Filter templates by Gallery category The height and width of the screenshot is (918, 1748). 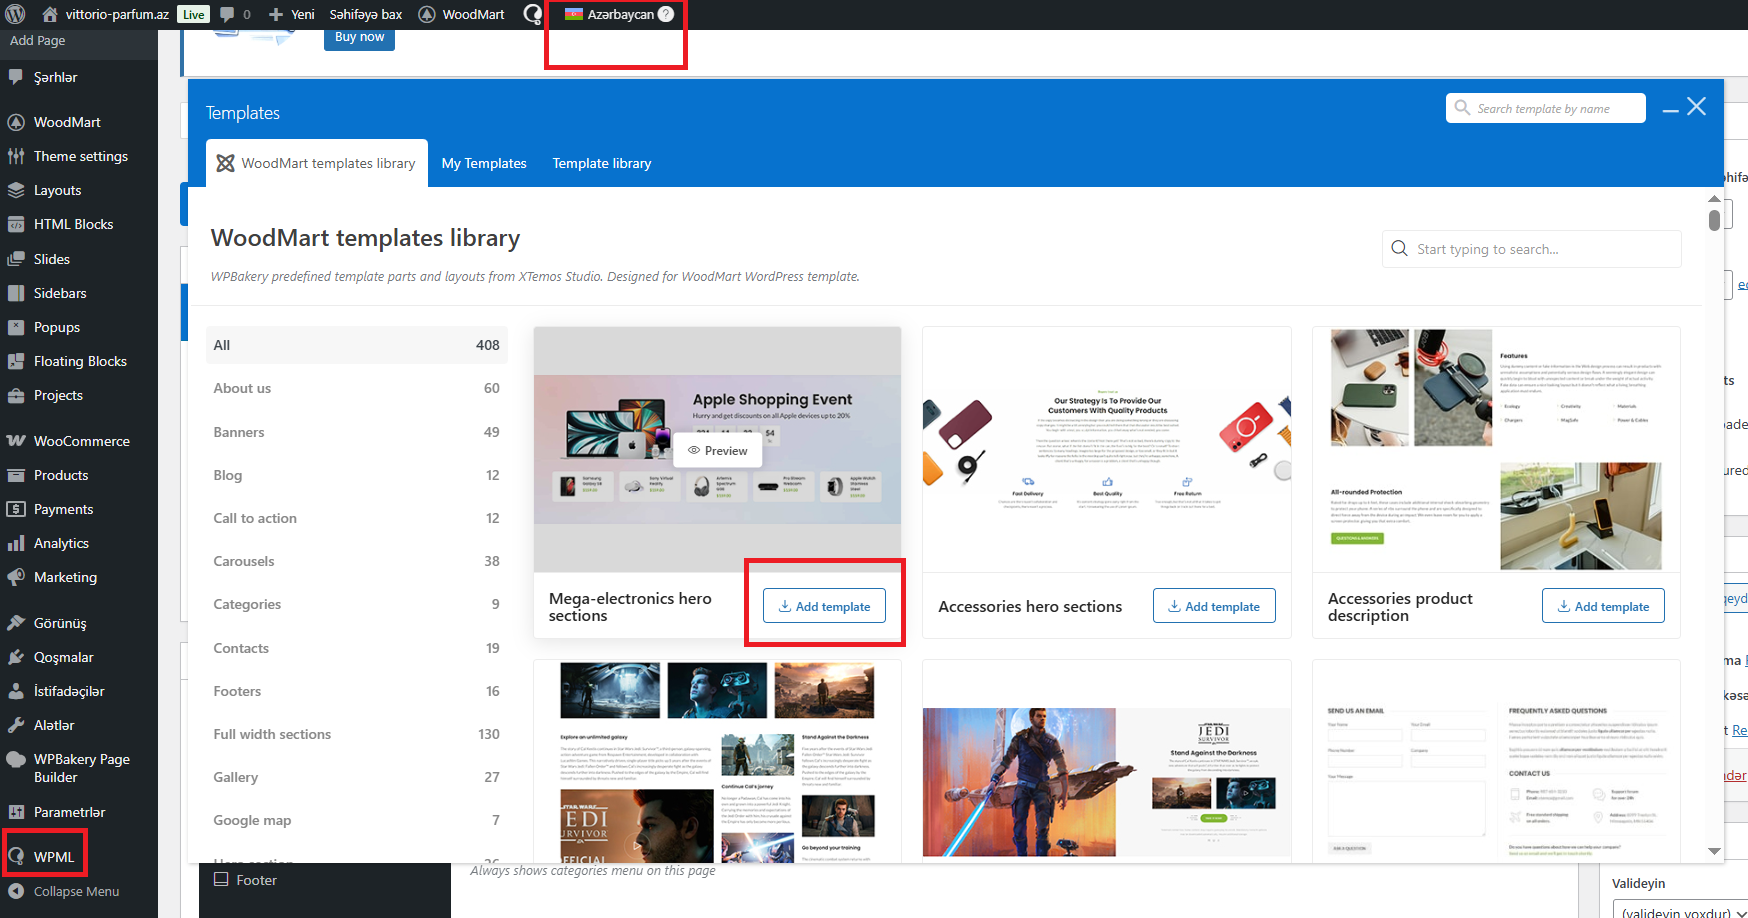pos(357,777)
